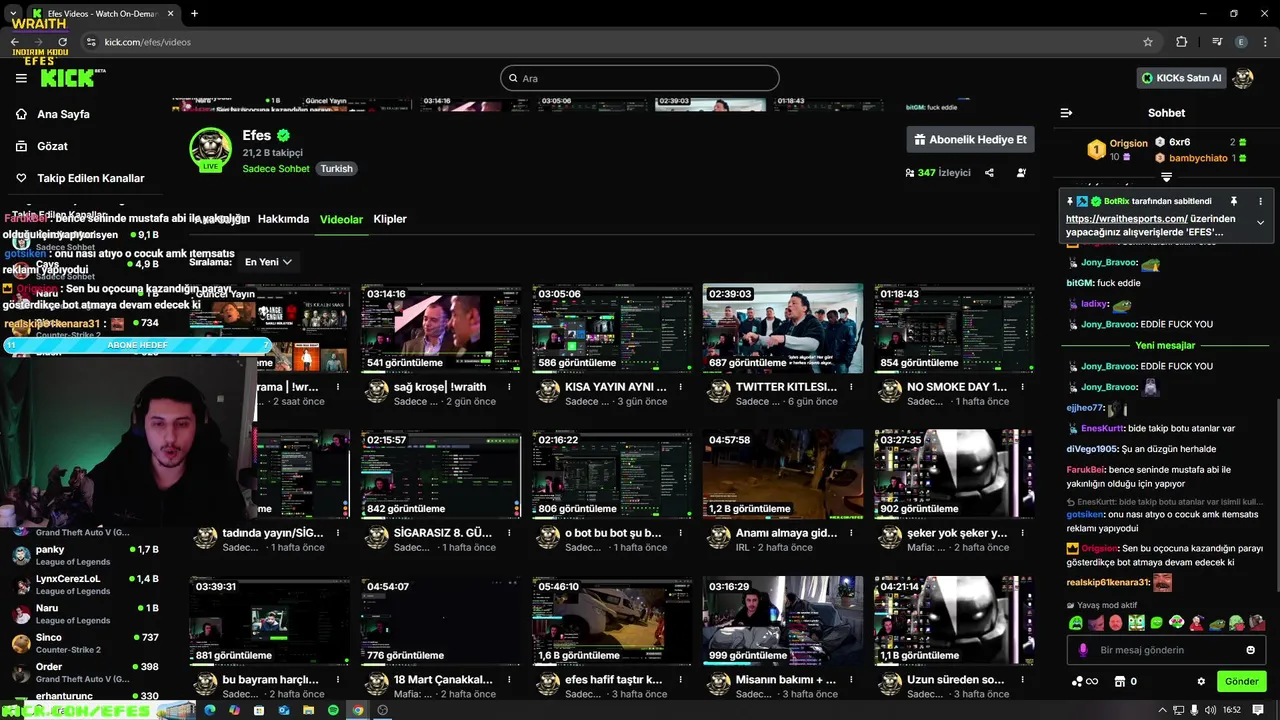This screenshot has height=720, width=1280.
Task: Open options for 'TWITTER KITLESI' video
Action: point(852,387)
